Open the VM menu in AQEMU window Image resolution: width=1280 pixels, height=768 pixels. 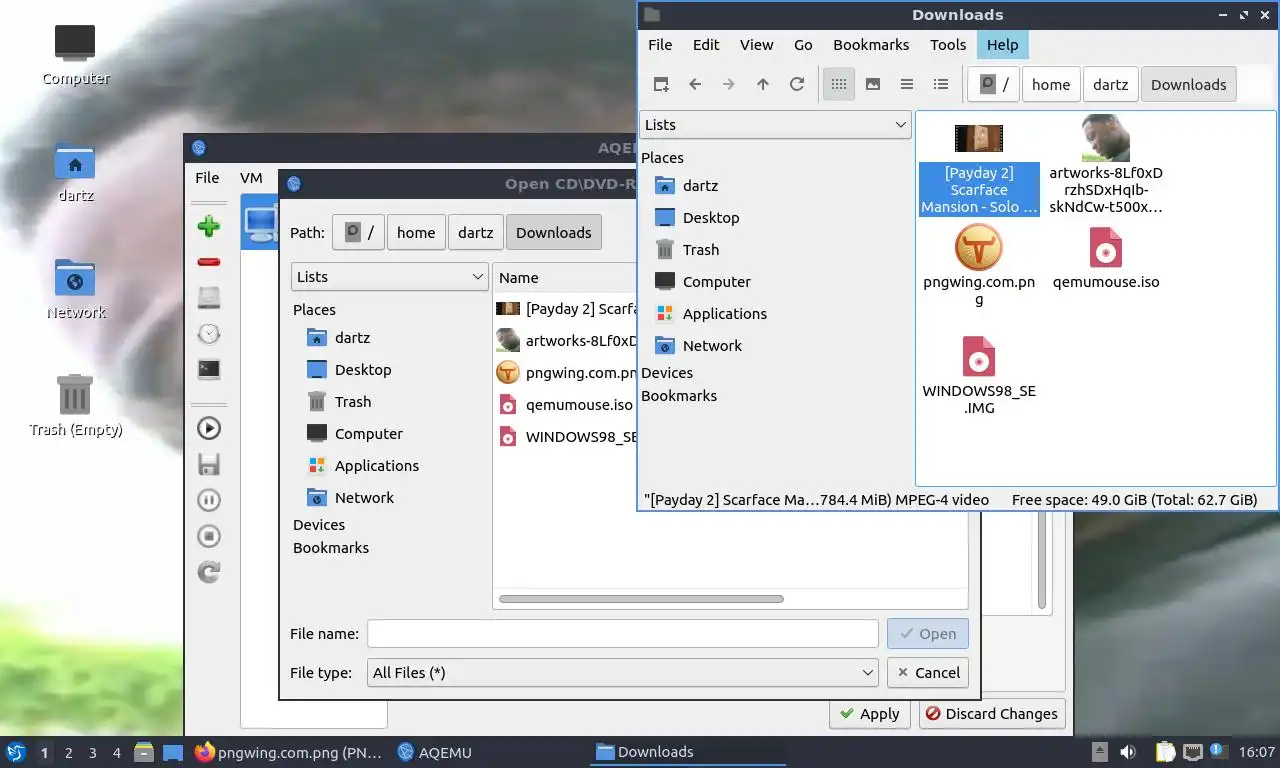click(x=251, y=178)
